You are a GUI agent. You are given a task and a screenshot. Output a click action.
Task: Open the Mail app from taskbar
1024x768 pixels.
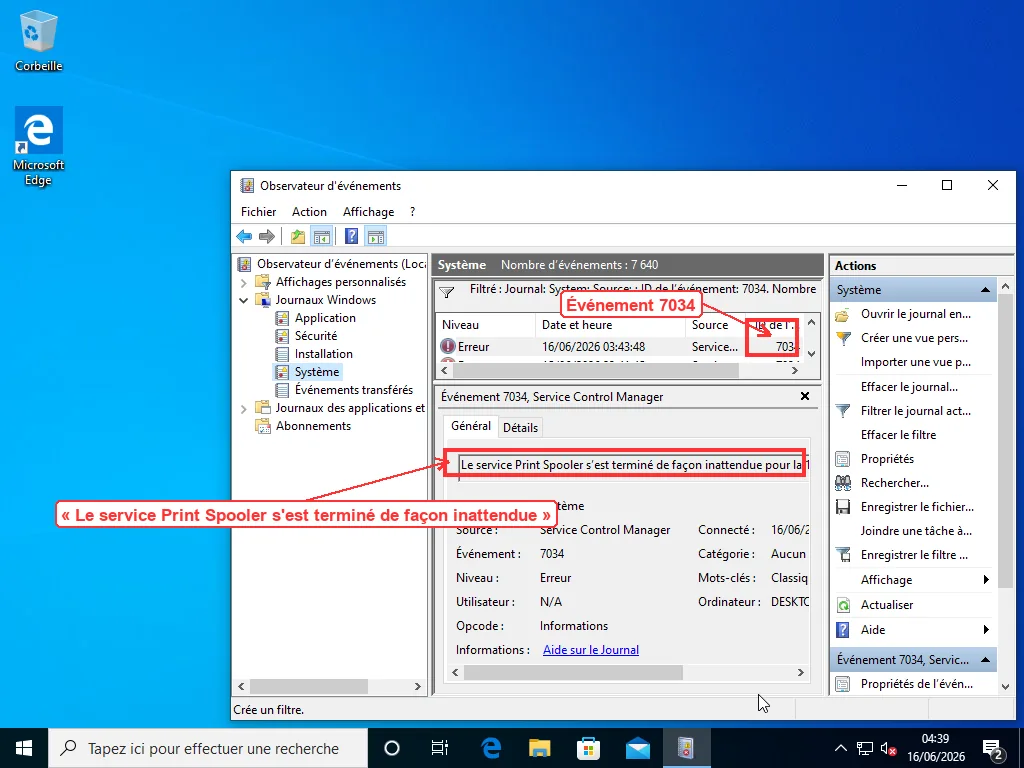637,748
